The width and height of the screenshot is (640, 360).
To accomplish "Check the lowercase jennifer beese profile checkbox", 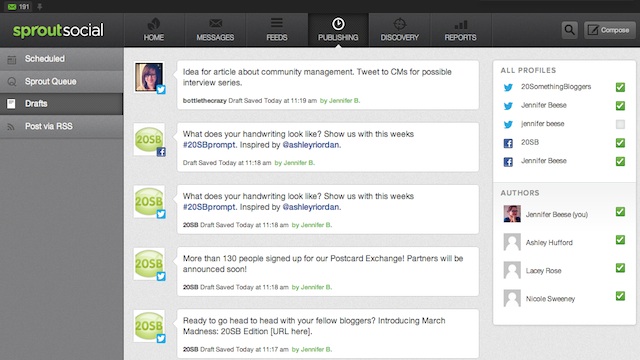I will click(620, 124).
